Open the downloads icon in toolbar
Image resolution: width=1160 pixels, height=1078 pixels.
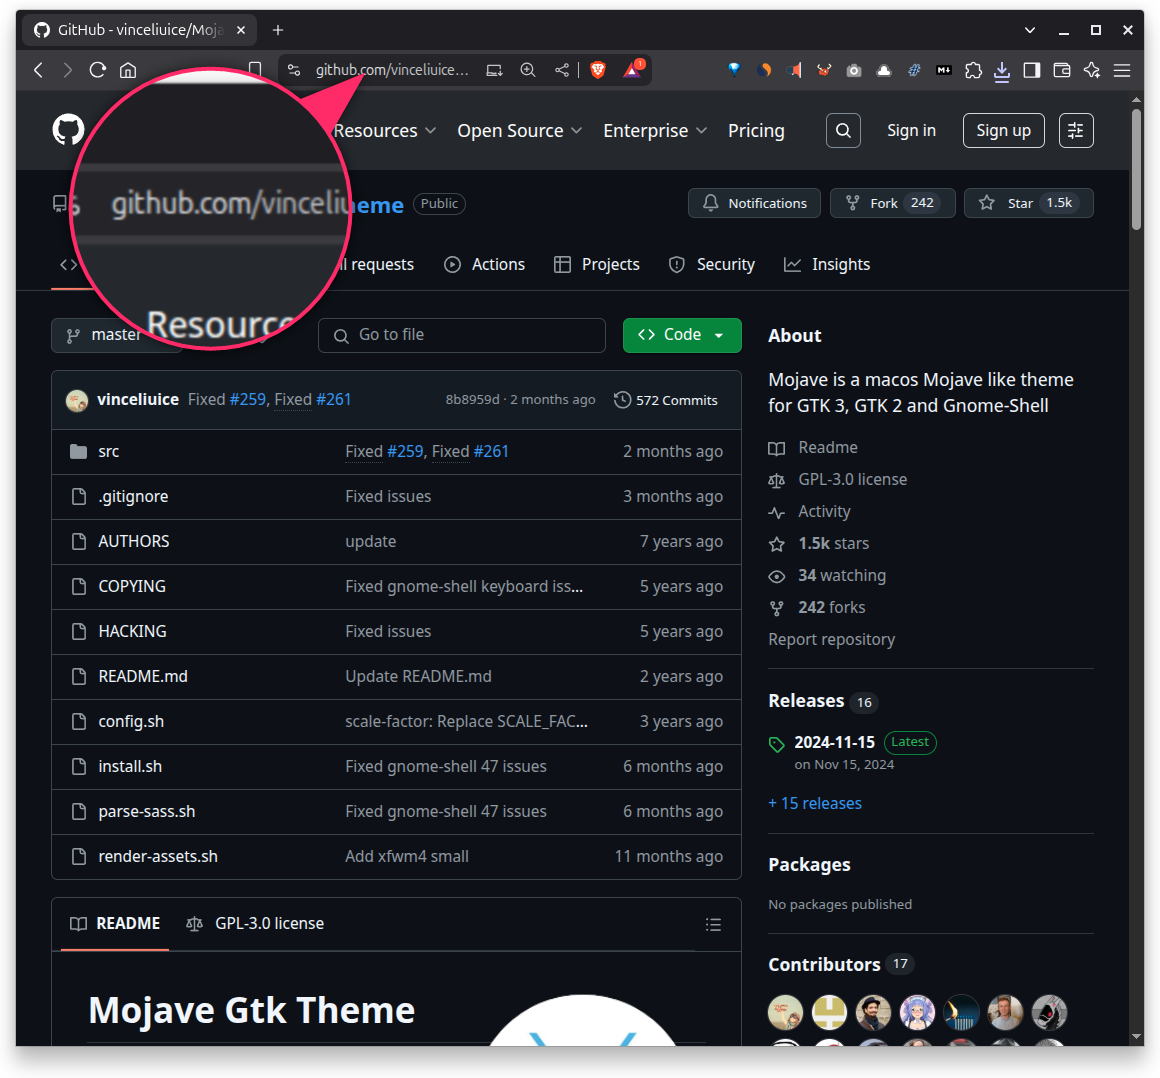pyautogui.click(x=1002, y=71)
